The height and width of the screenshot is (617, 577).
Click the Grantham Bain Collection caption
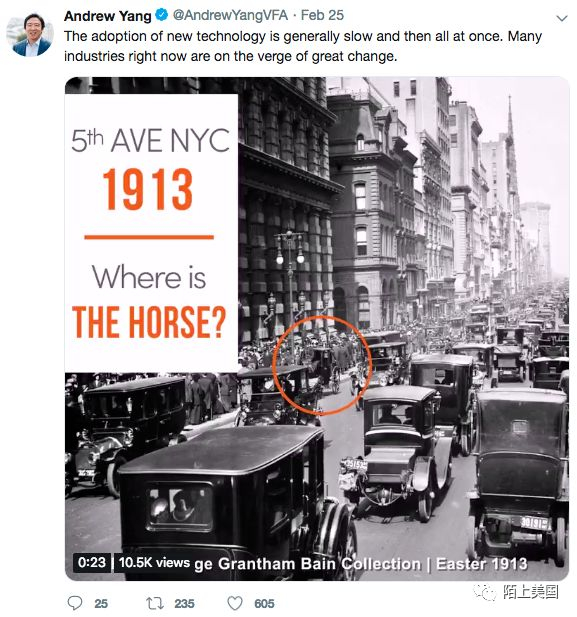click(x=319, y=564)
